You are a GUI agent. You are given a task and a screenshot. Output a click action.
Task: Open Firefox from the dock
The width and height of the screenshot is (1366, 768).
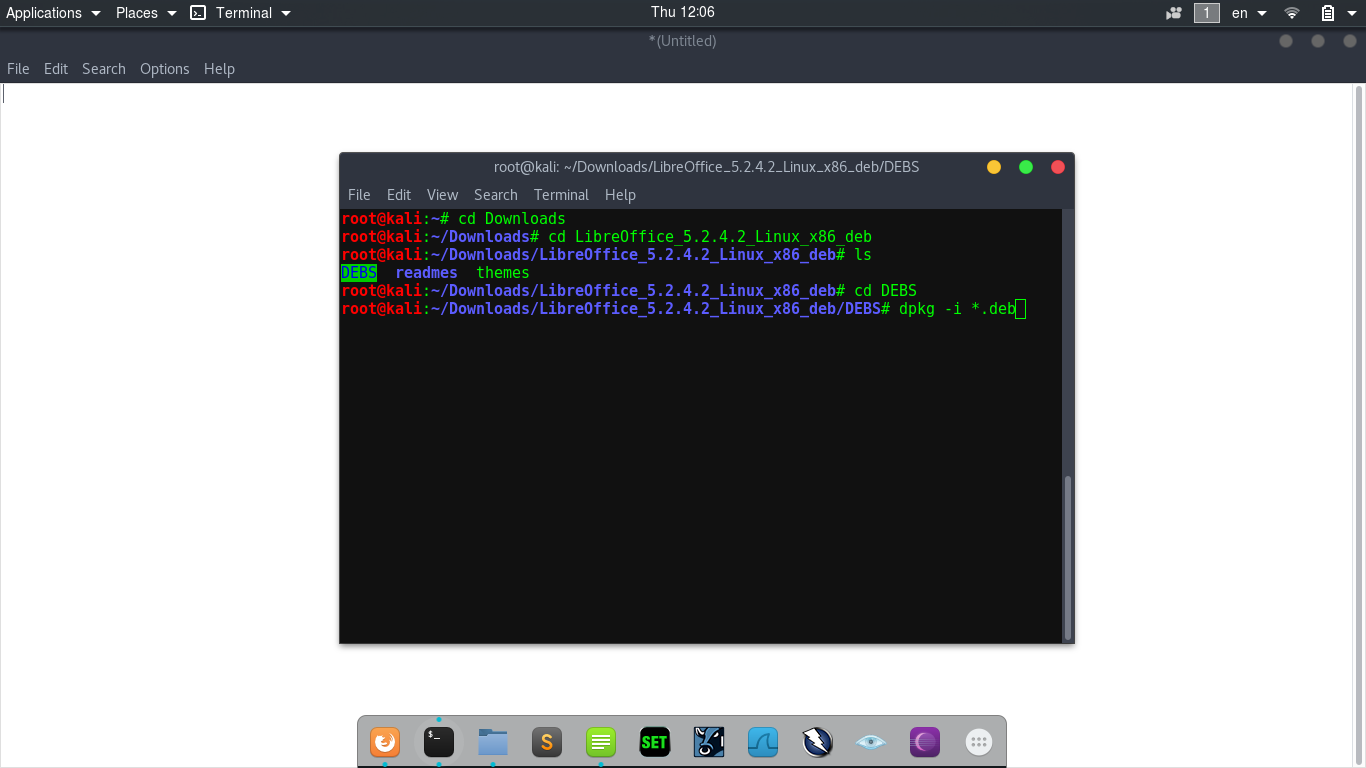[x=385, y=742]
